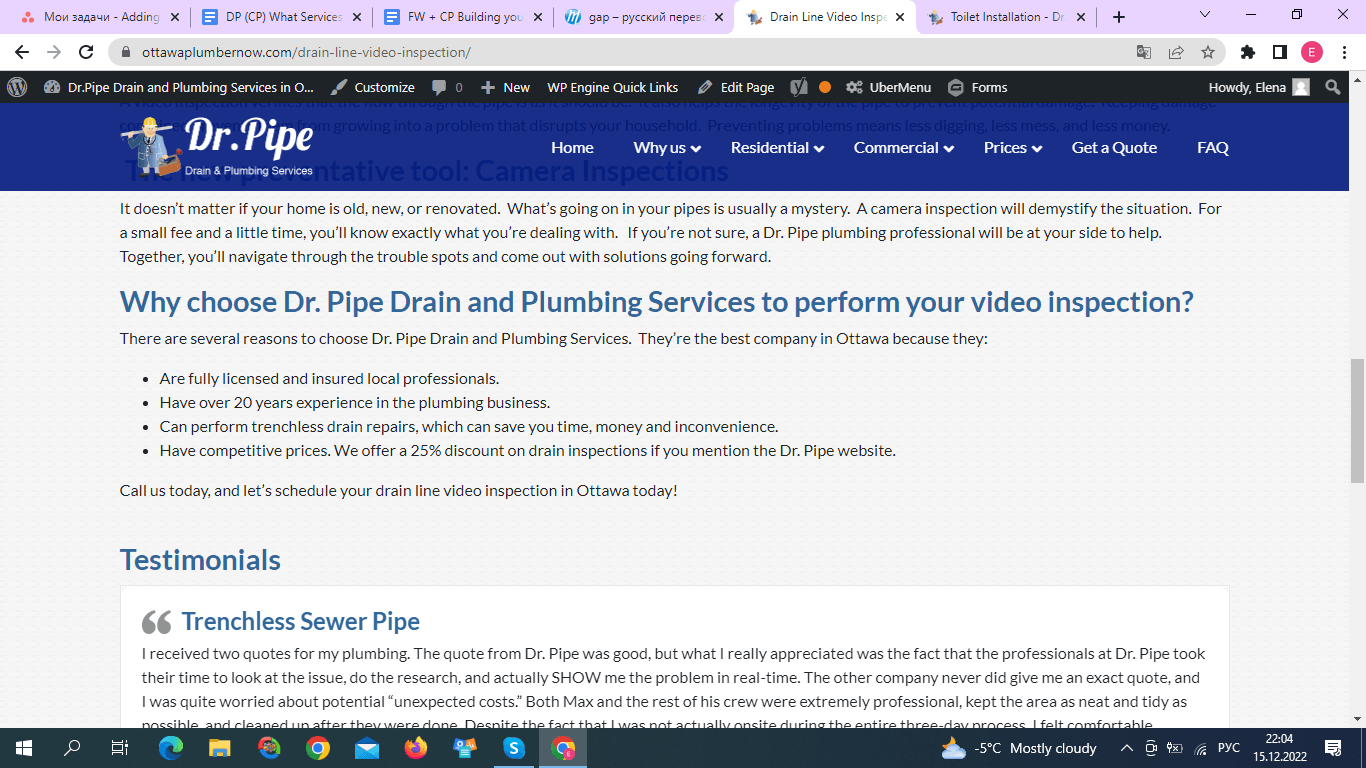Open Skype from the taskbar

pyautogui.click(x=514, y=747)
